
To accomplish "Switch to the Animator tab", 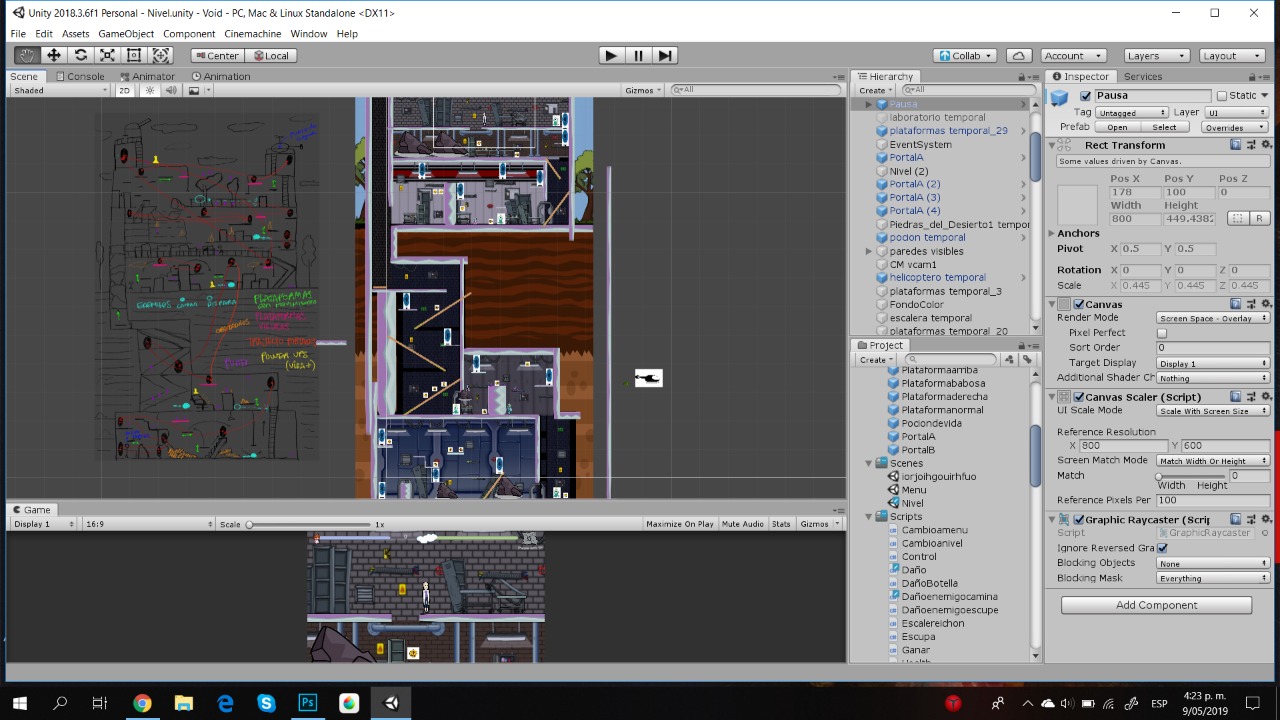I will point(147,76).
